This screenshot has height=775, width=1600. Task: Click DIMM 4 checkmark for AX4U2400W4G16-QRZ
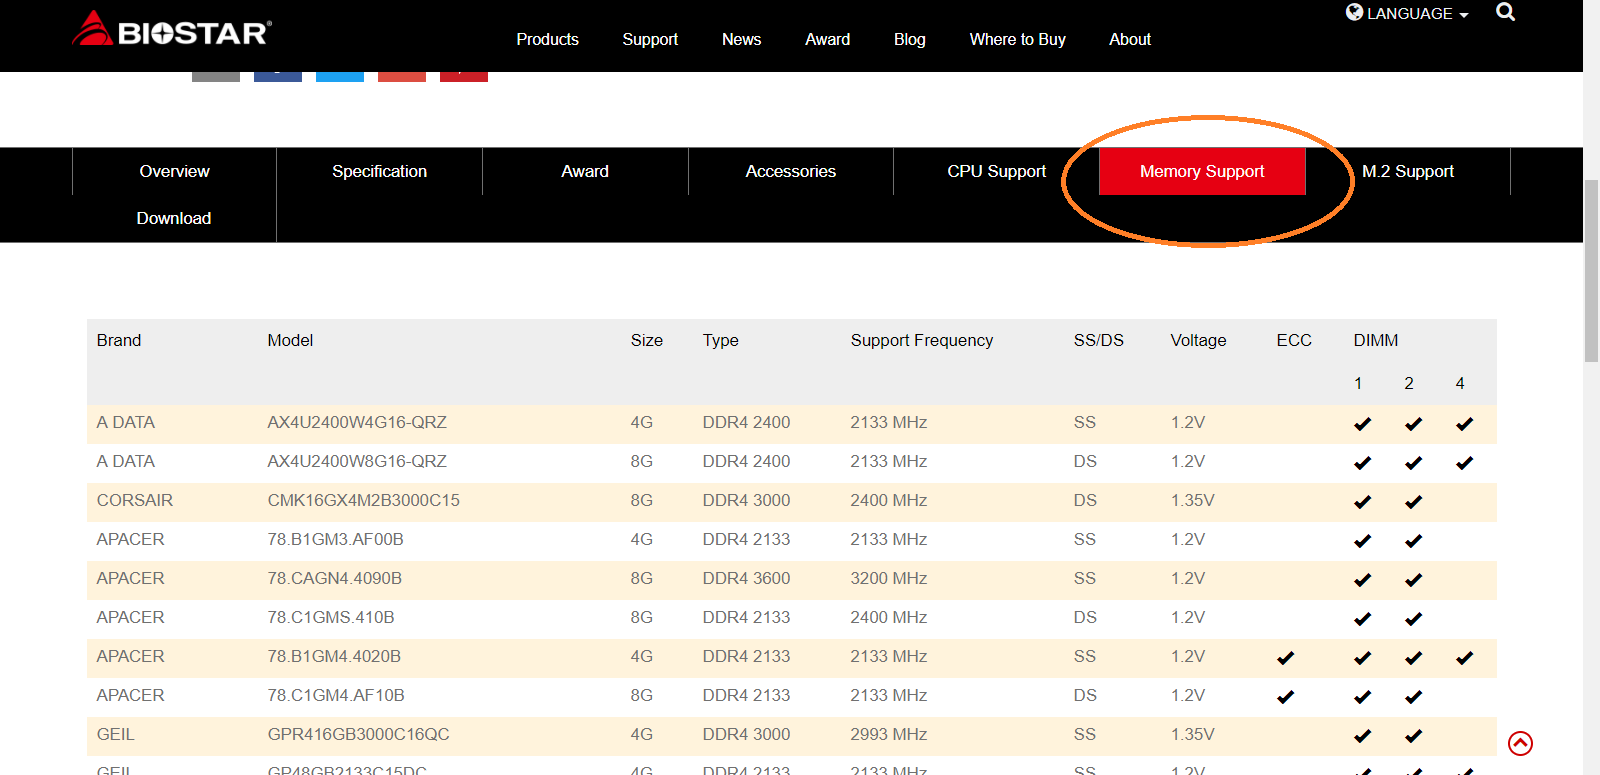(1464, 424)
